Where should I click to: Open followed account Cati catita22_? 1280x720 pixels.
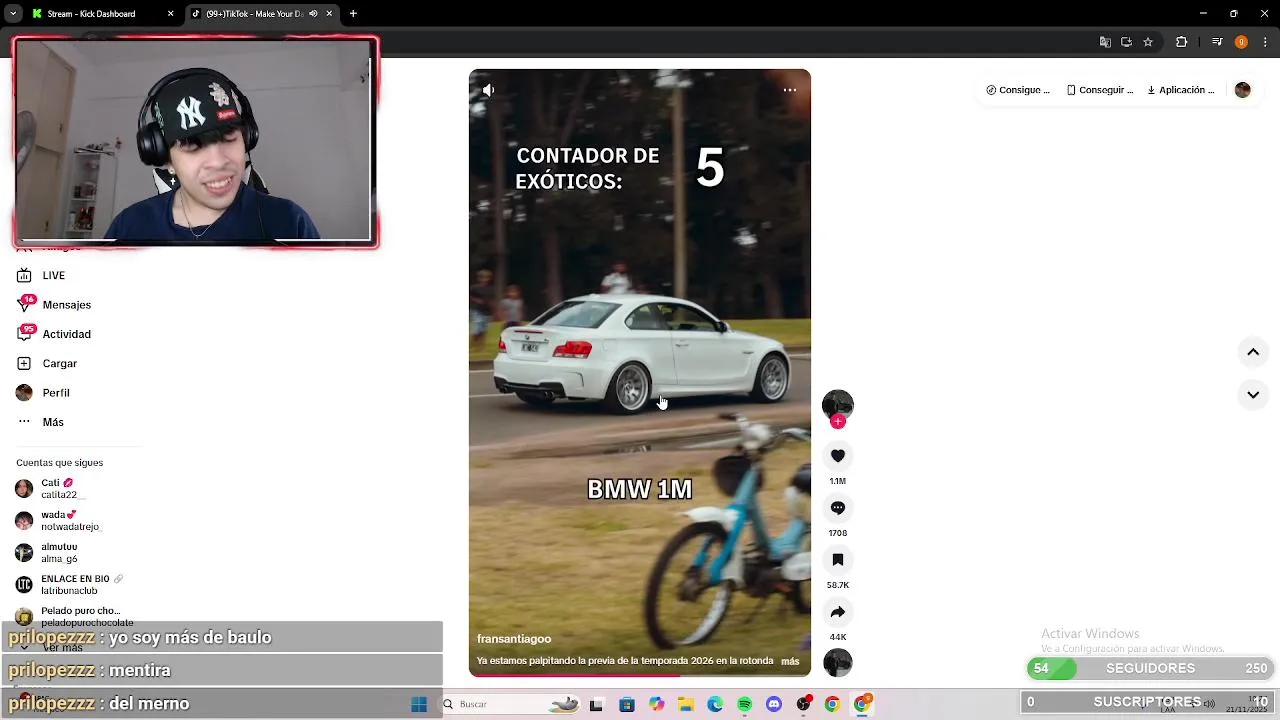click(x=50, y=488)
